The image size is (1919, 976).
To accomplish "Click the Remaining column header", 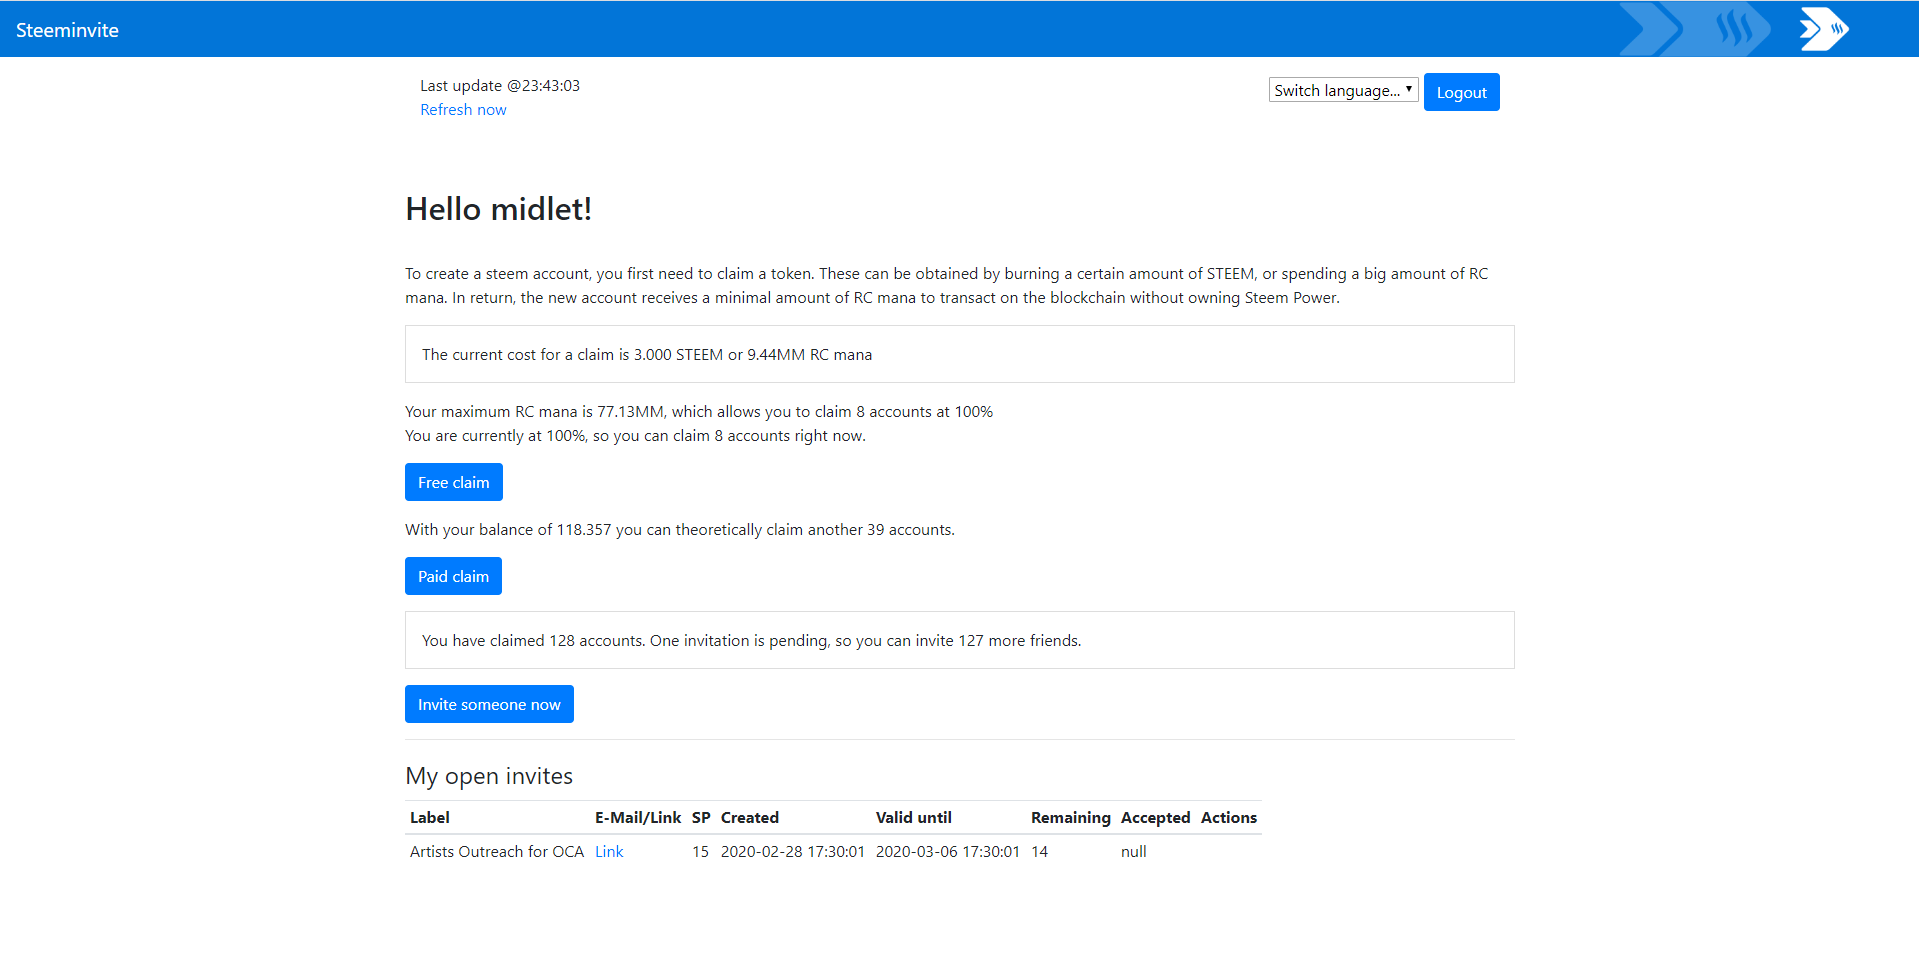I will [x=1070, y=818].
